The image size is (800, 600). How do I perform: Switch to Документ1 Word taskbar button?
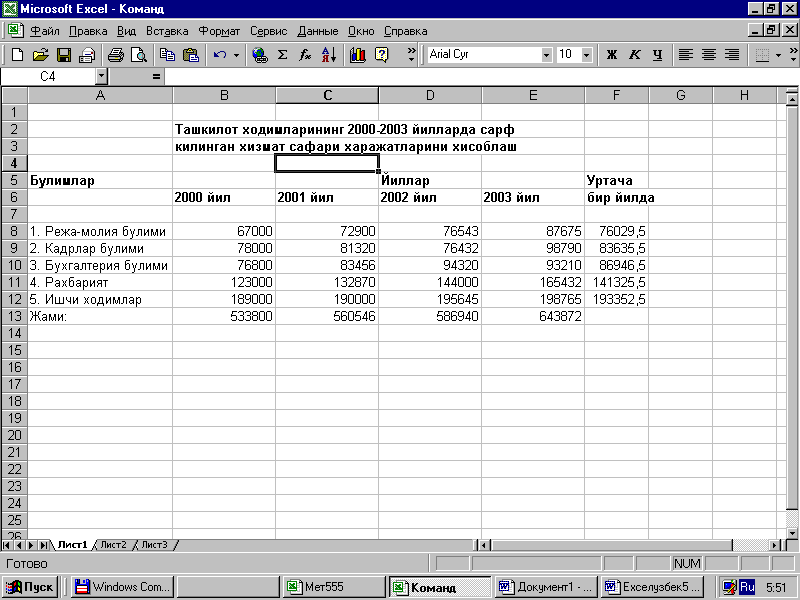tap(545, 587)
